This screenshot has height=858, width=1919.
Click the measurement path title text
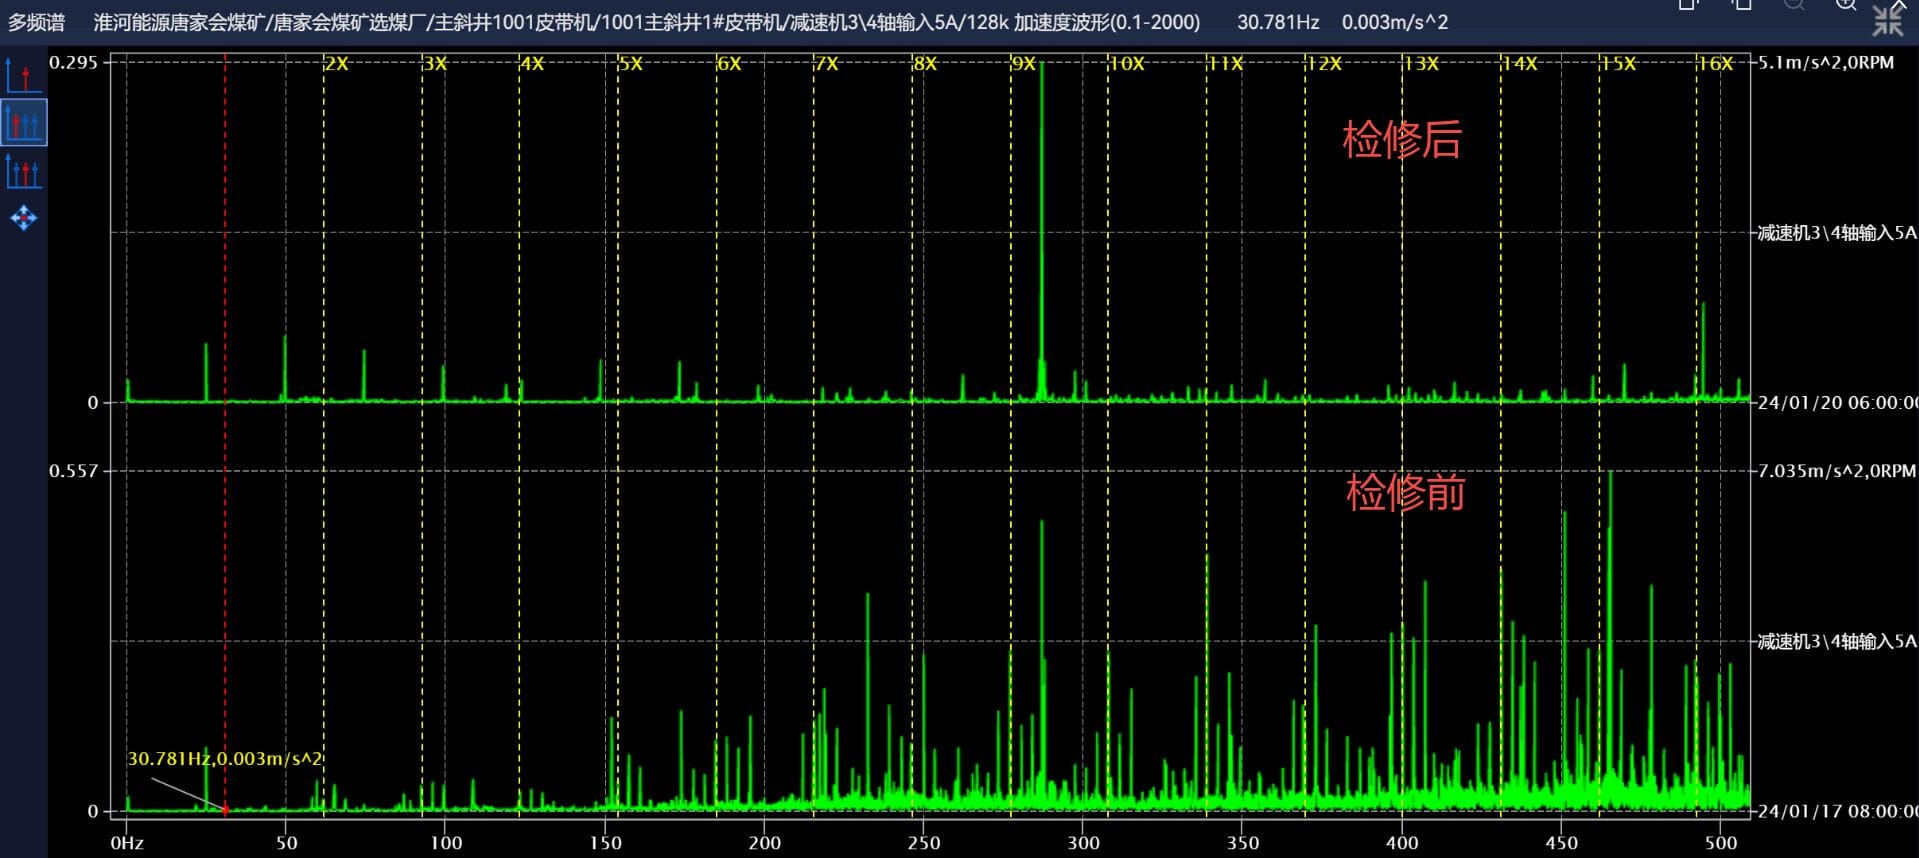[x=646, y=22]
